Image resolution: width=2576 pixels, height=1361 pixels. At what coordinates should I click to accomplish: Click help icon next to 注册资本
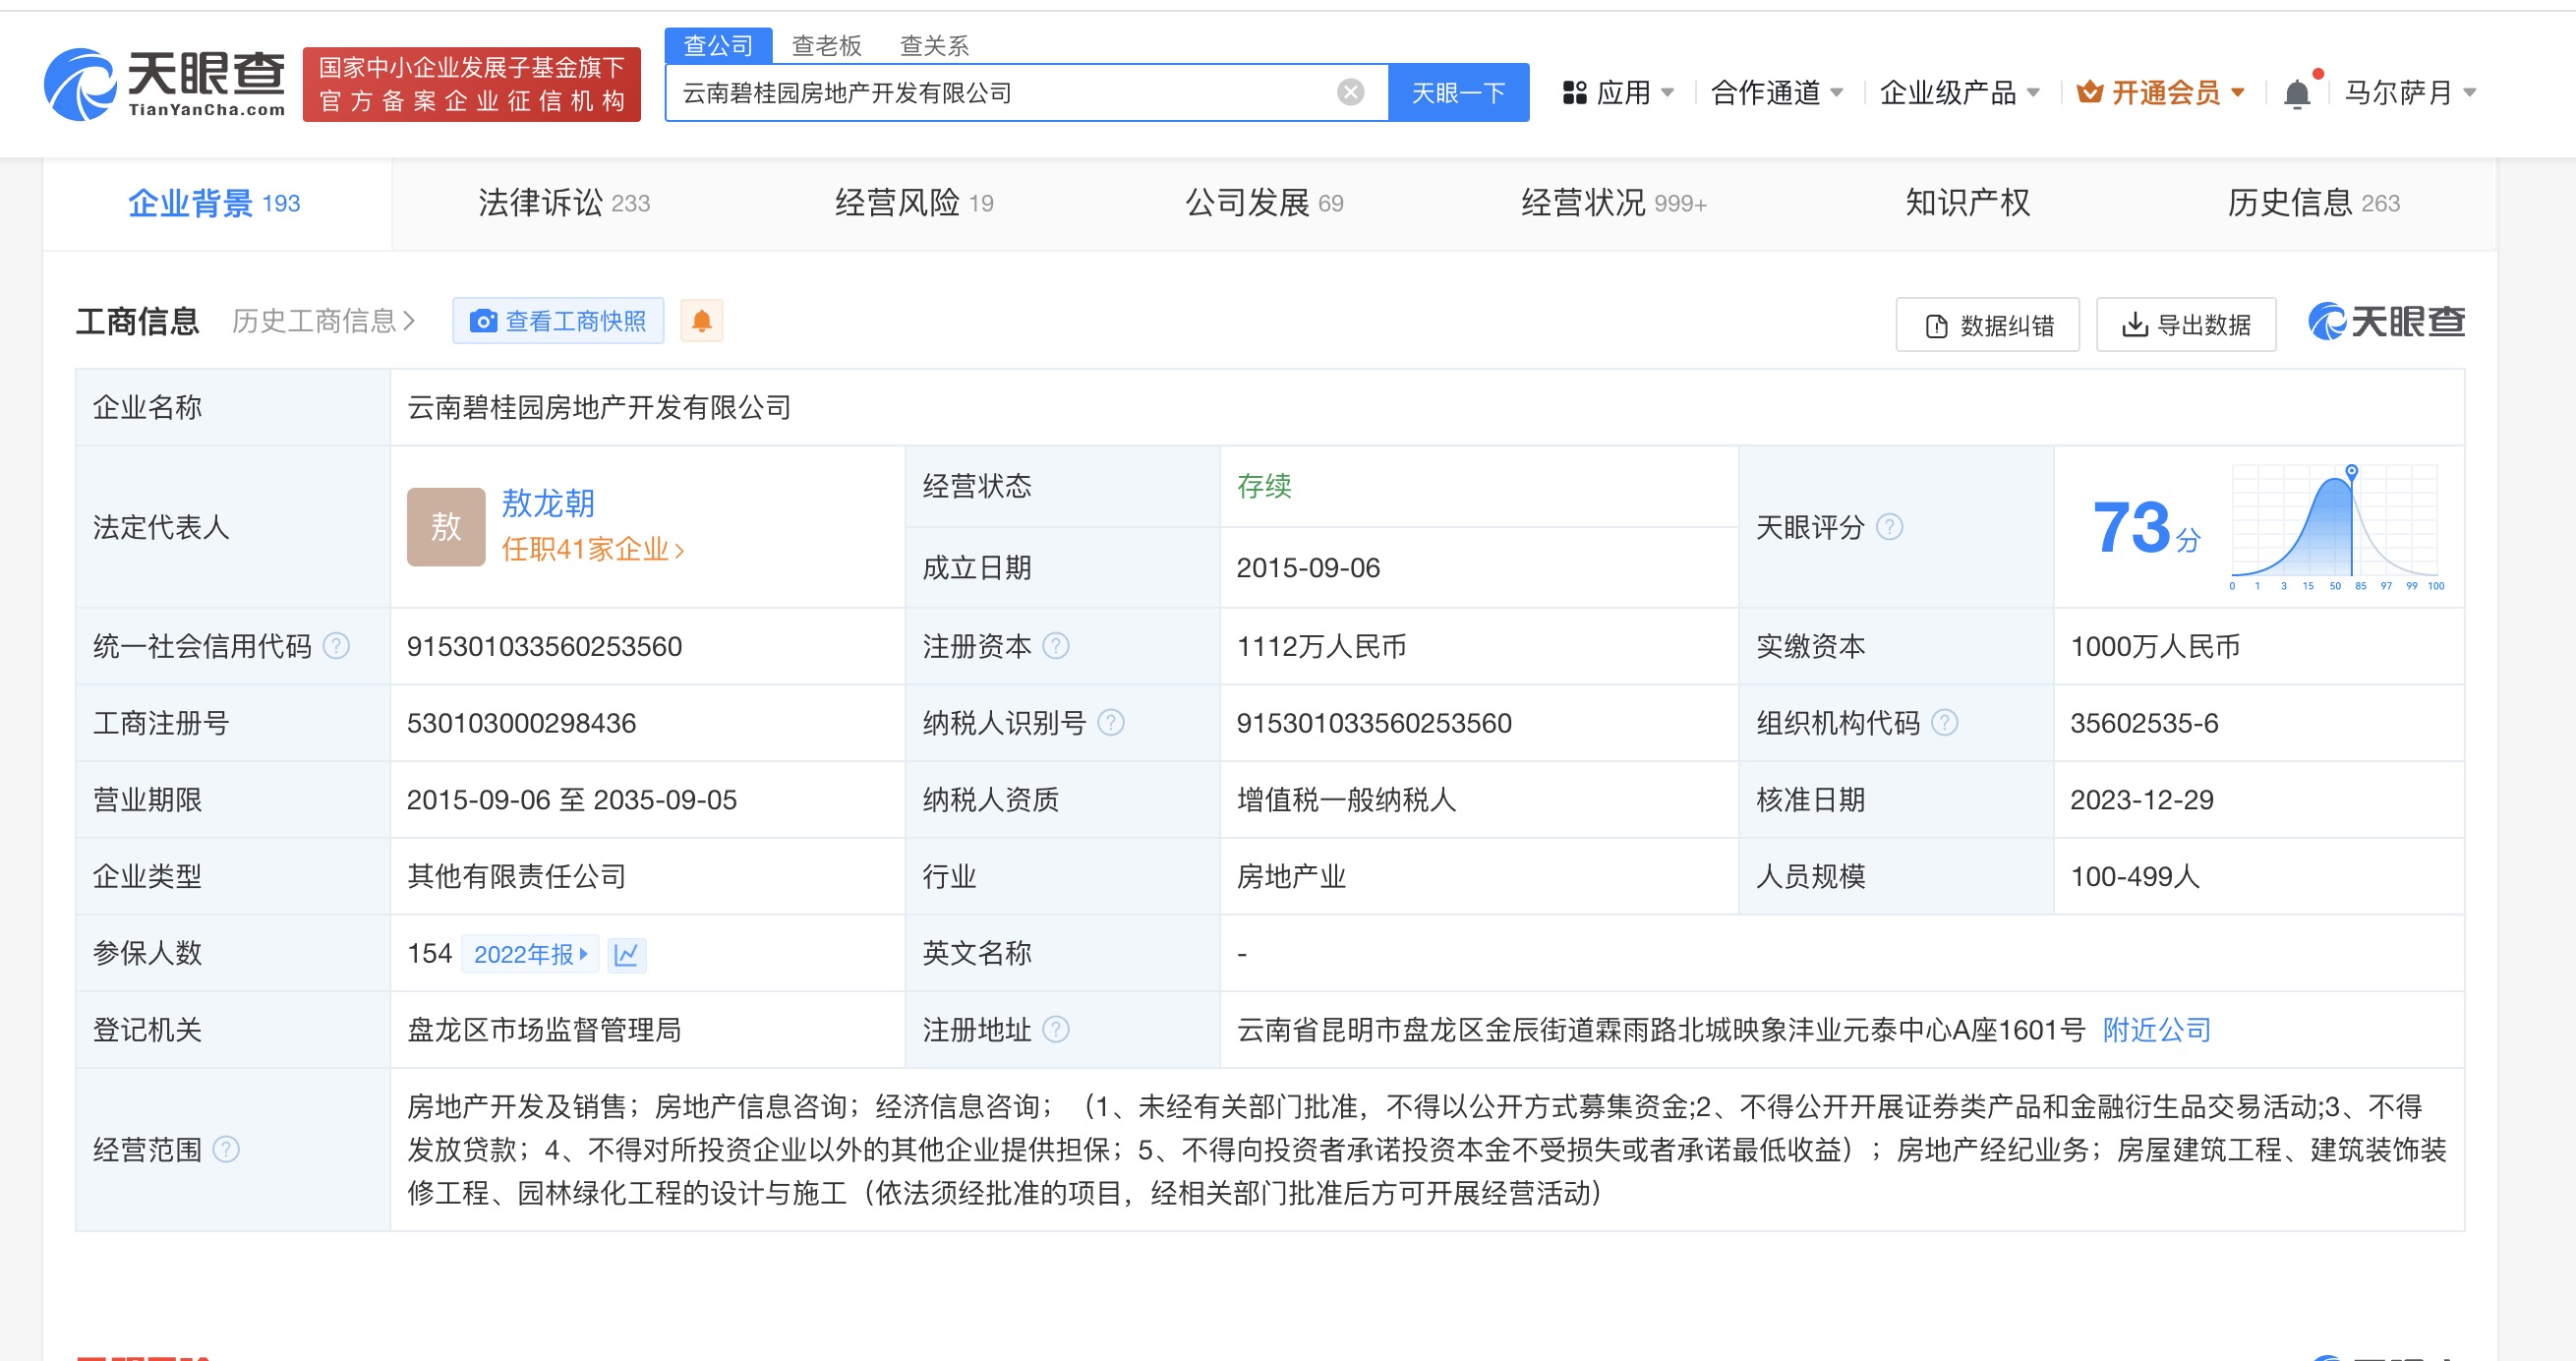click(1056, 646)
